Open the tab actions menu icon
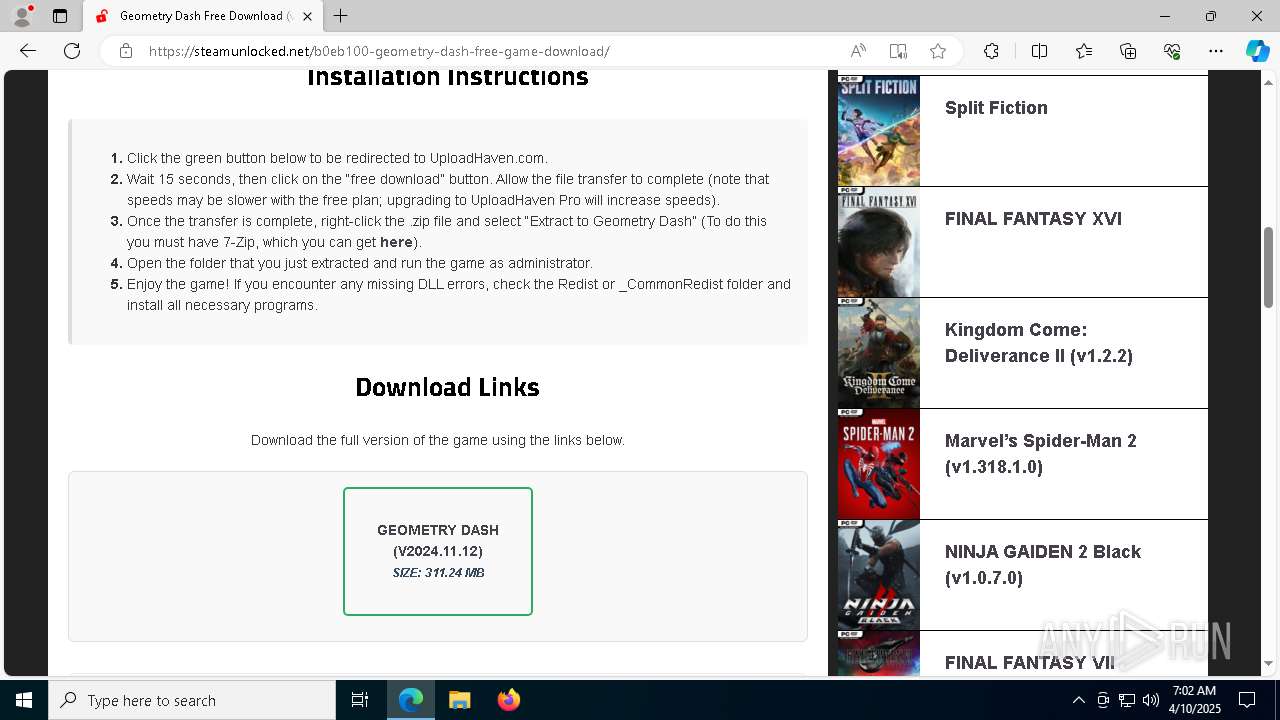 tap(60, 16)
